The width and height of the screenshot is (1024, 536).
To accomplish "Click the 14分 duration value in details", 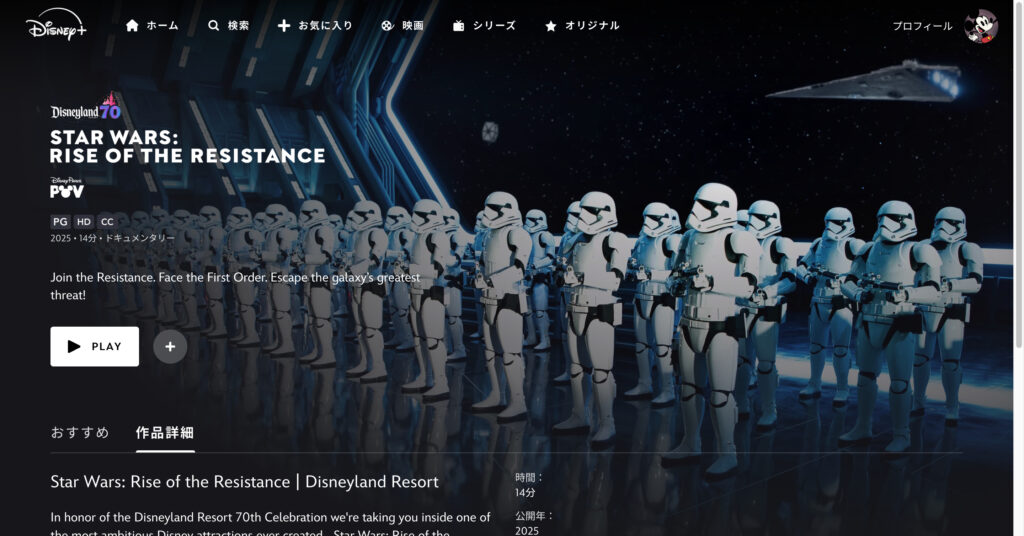I will coord(525,492).
